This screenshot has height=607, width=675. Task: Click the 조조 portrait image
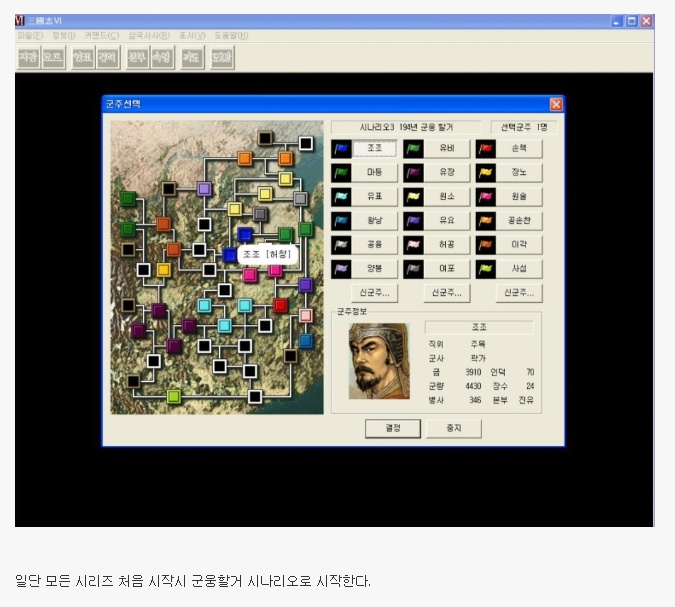click(379, 361)
